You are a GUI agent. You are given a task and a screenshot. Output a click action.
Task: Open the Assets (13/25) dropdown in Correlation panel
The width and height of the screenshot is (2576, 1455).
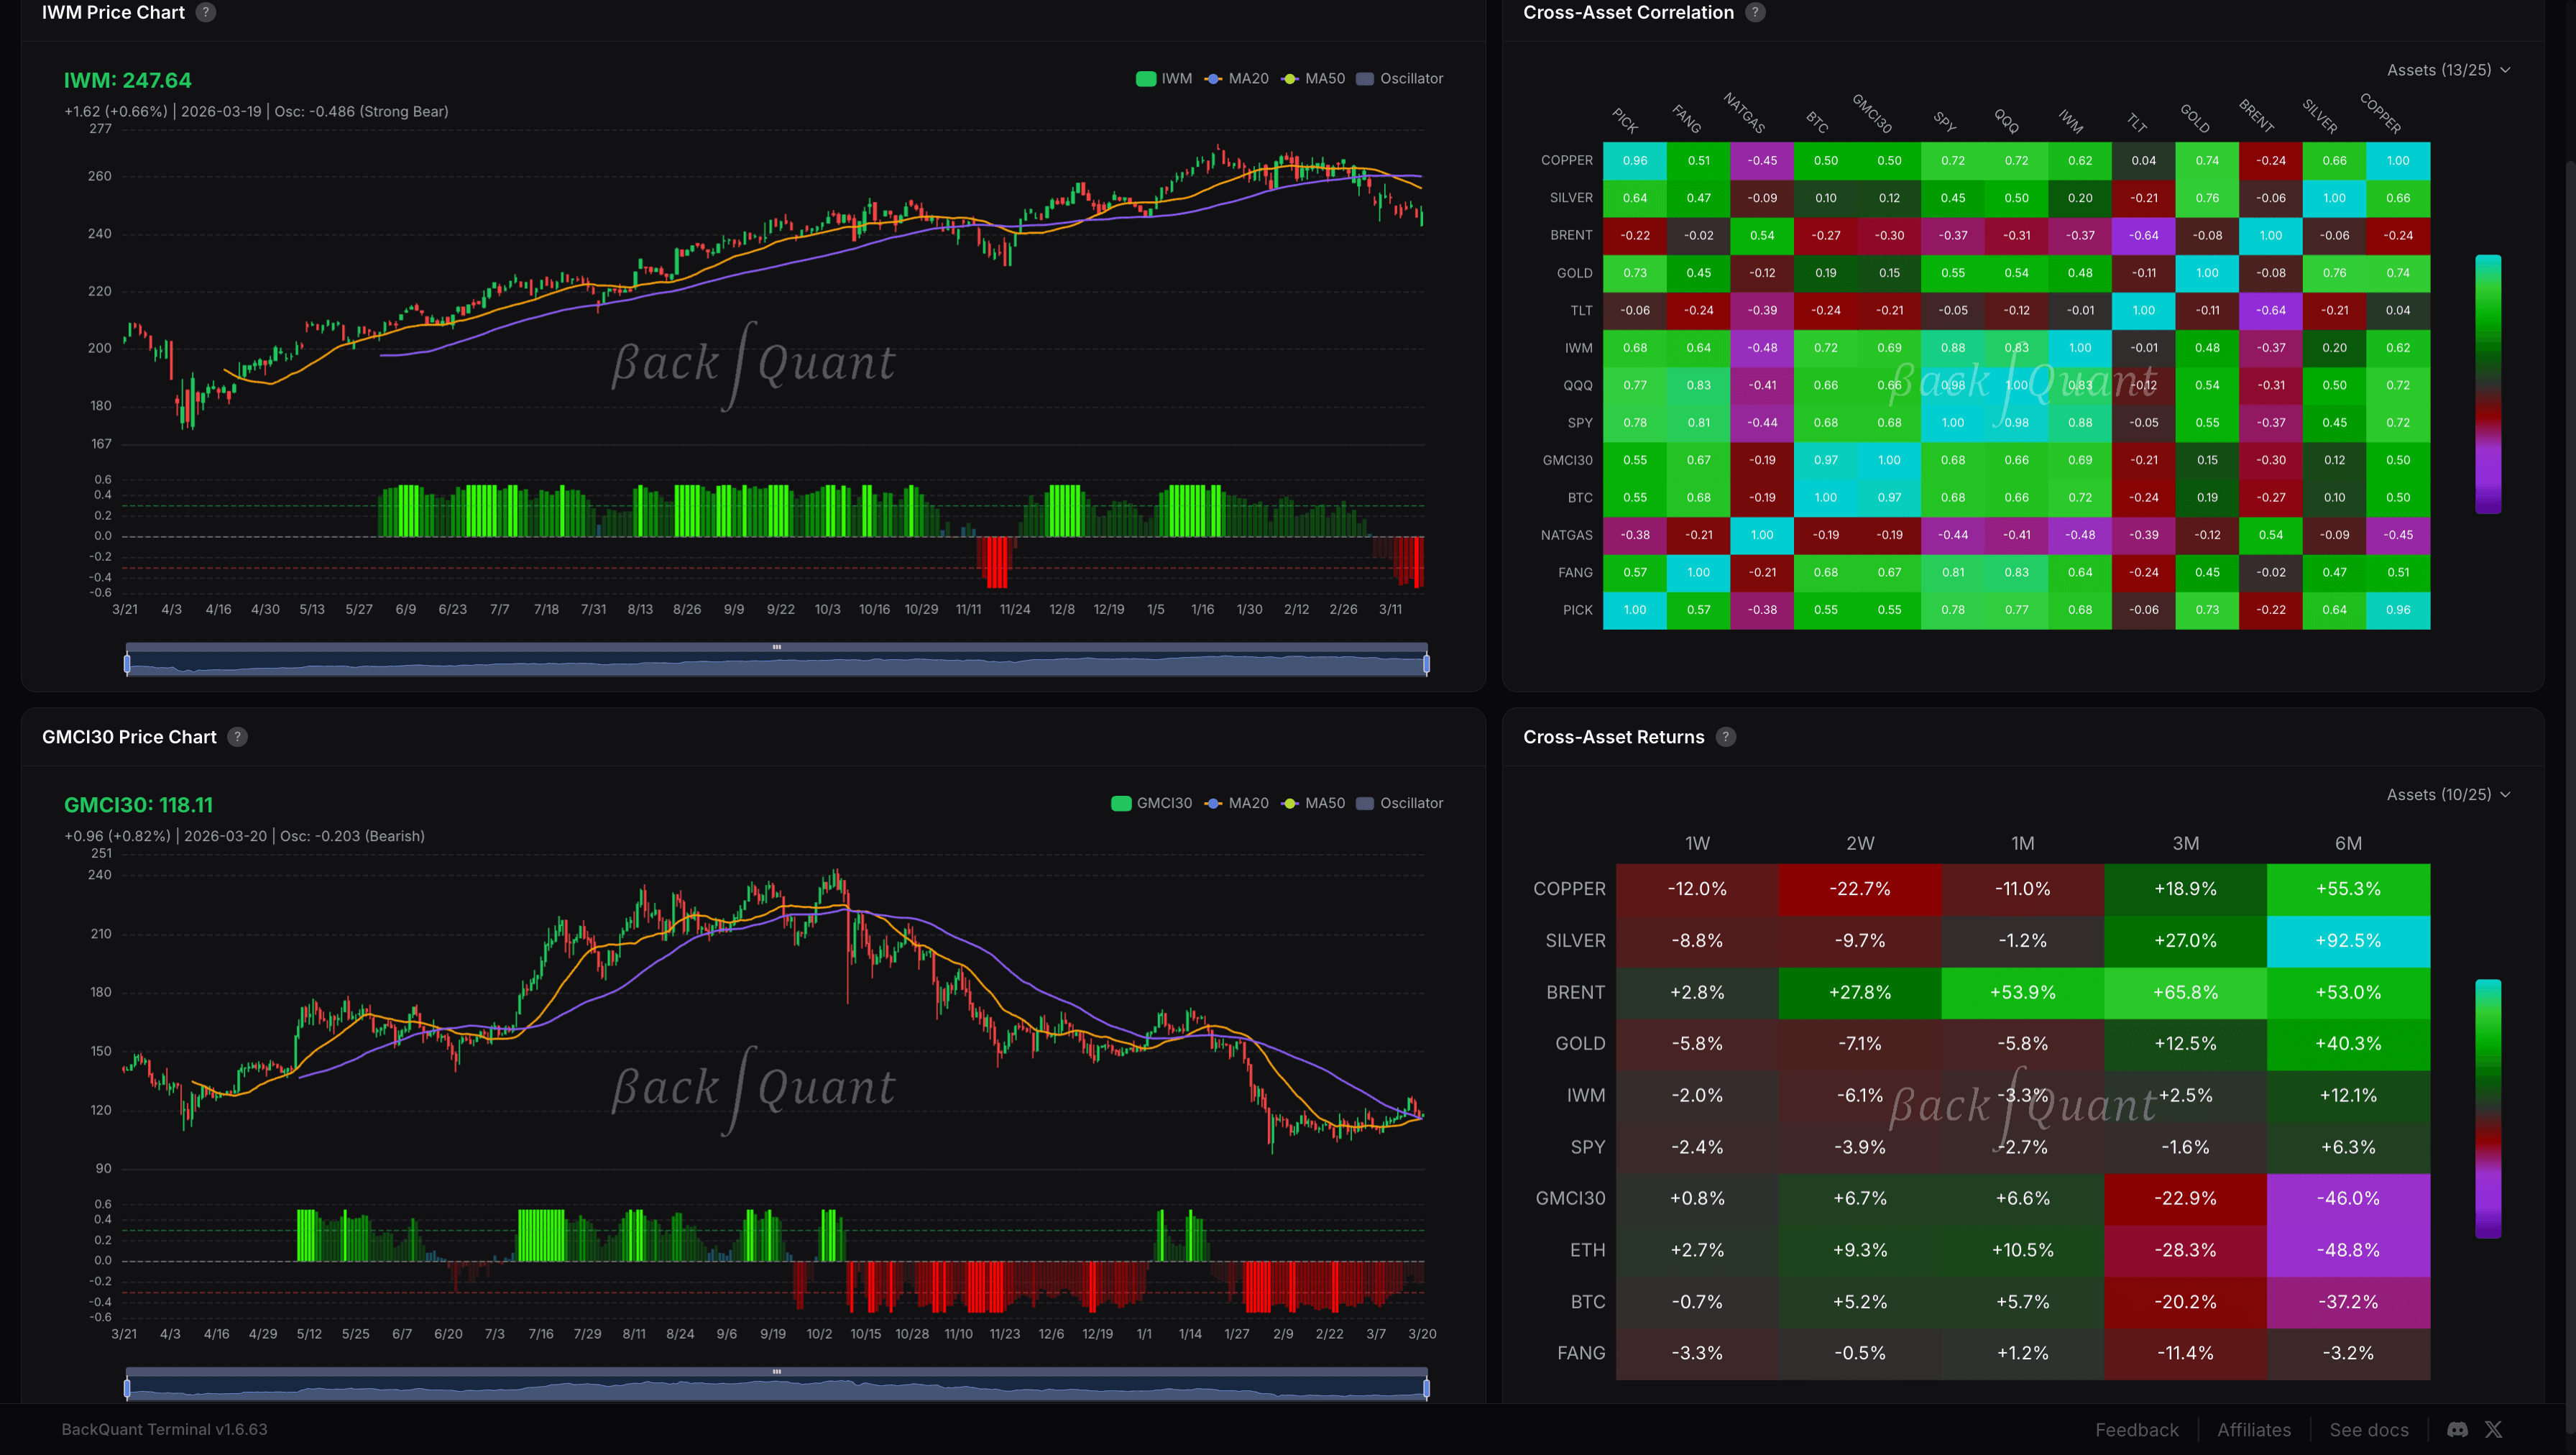click(2448, 70)
